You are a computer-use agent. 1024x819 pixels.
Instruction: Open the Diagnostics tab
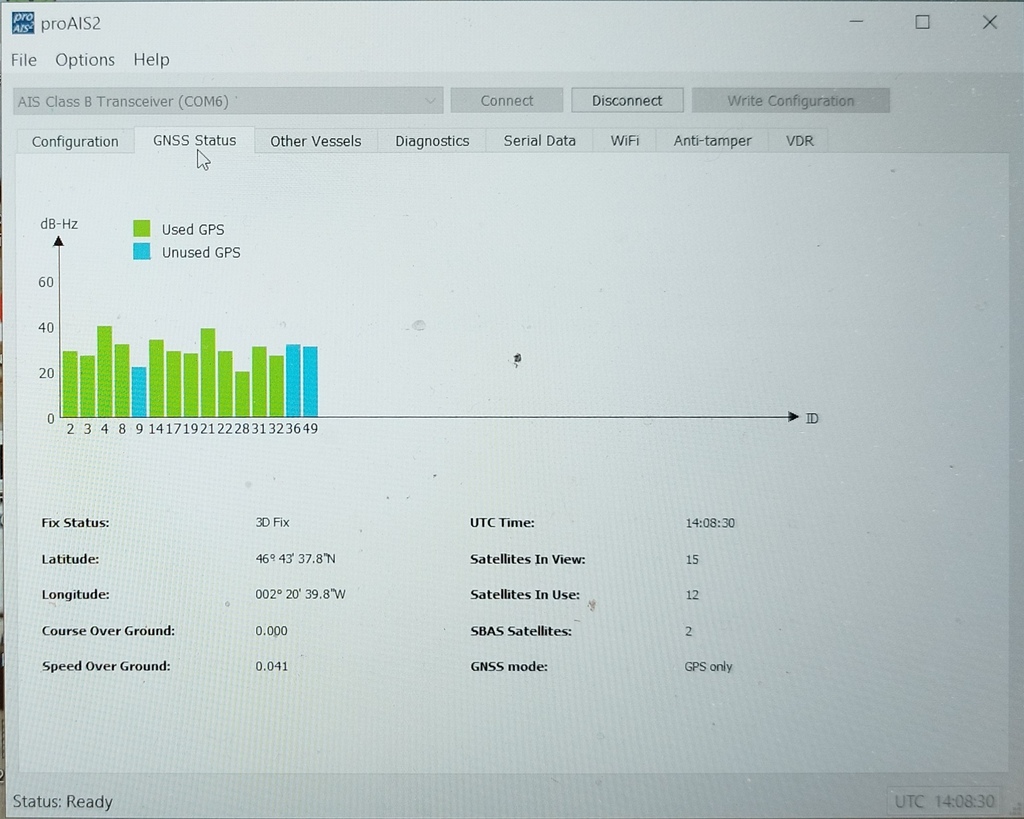tap(432, 141)
